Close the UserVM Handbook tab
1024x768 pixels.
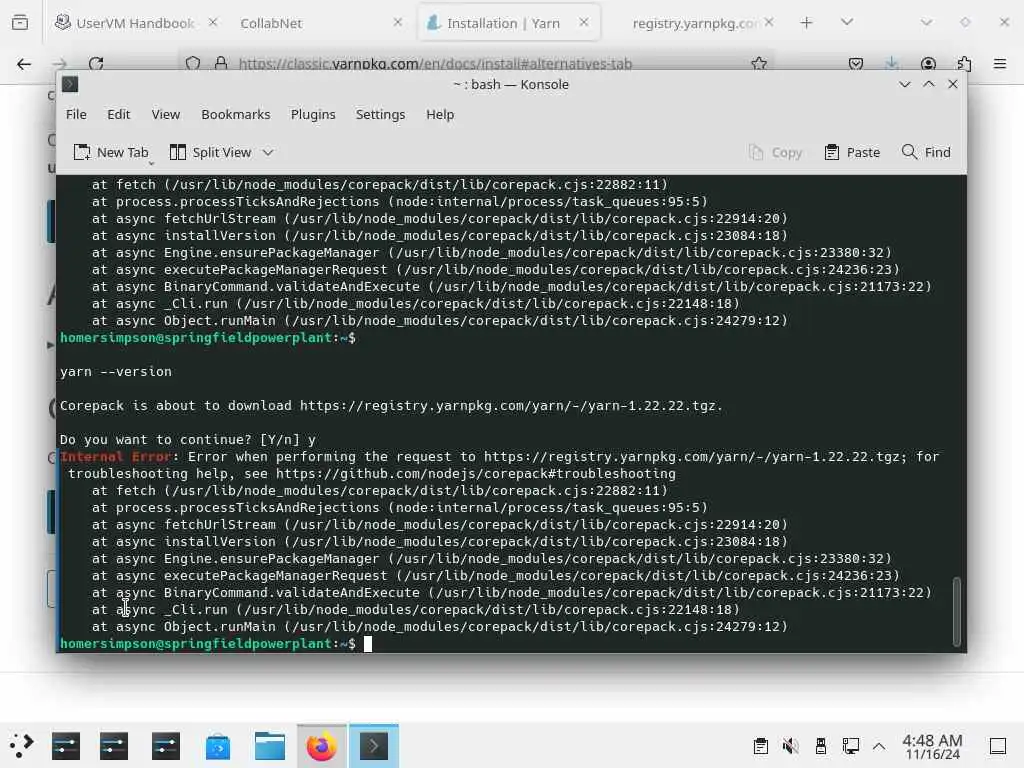click(213, 22)
